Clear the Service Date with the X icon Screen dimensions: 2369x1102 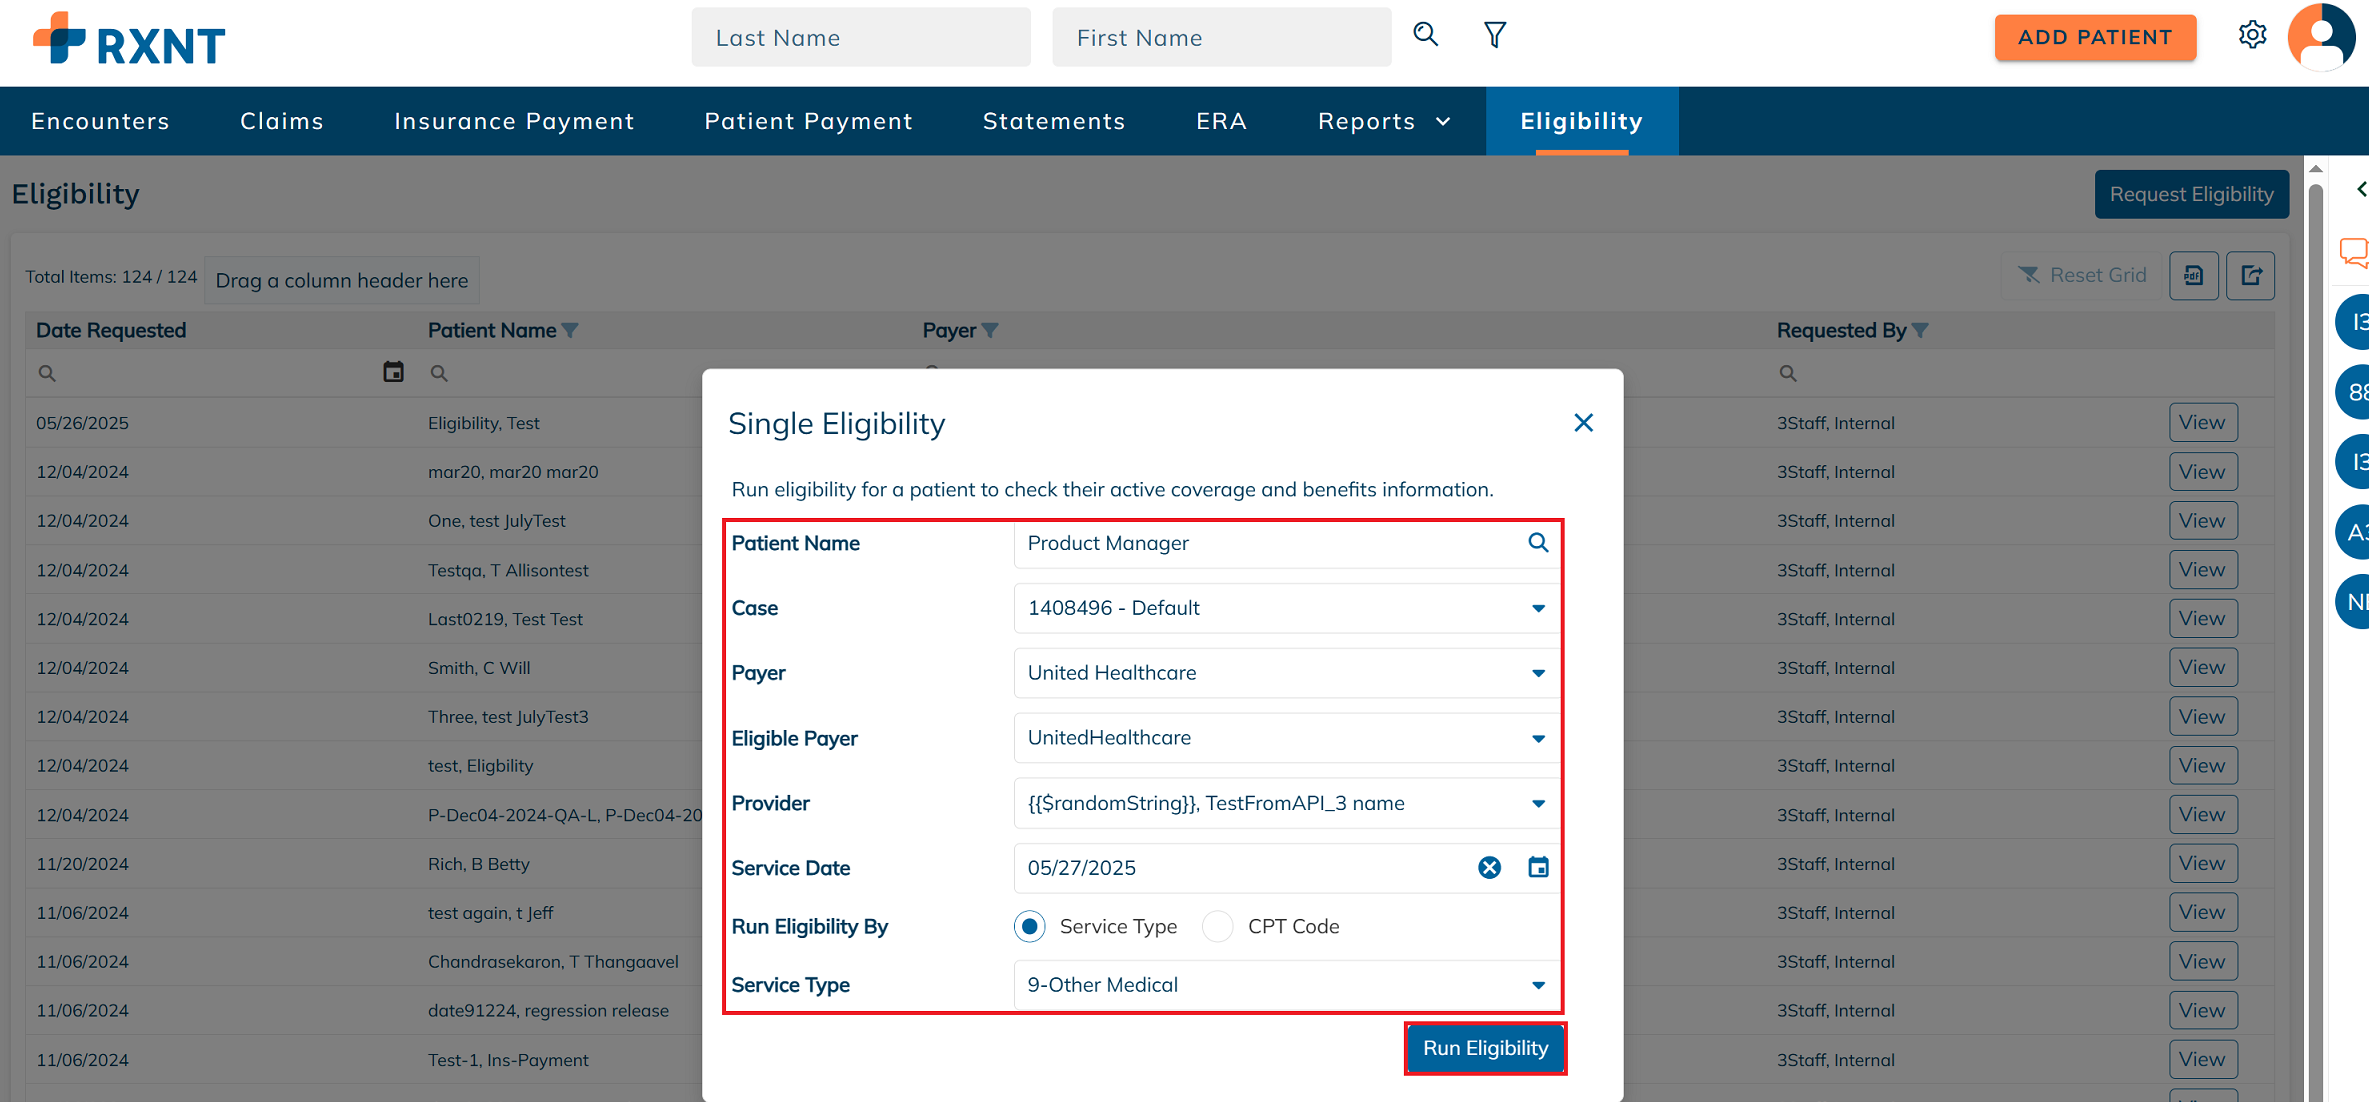pos(1489,868)
